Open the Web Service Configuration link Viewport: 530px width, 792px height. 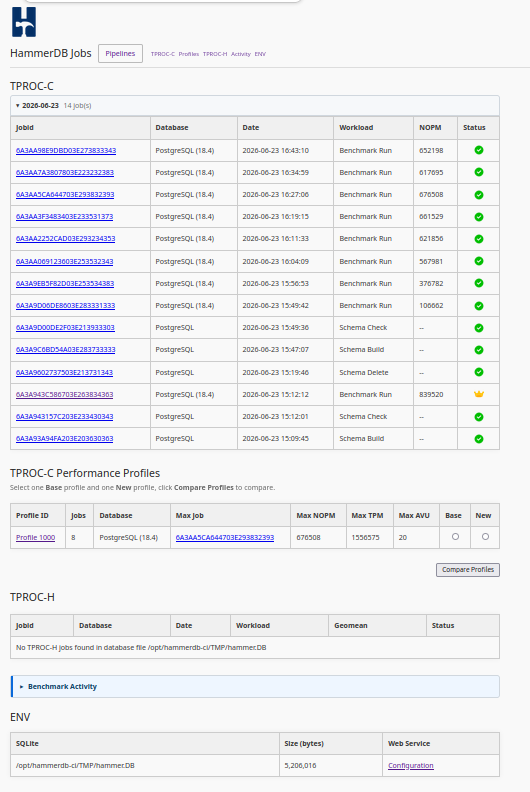[x=411, y=766]
